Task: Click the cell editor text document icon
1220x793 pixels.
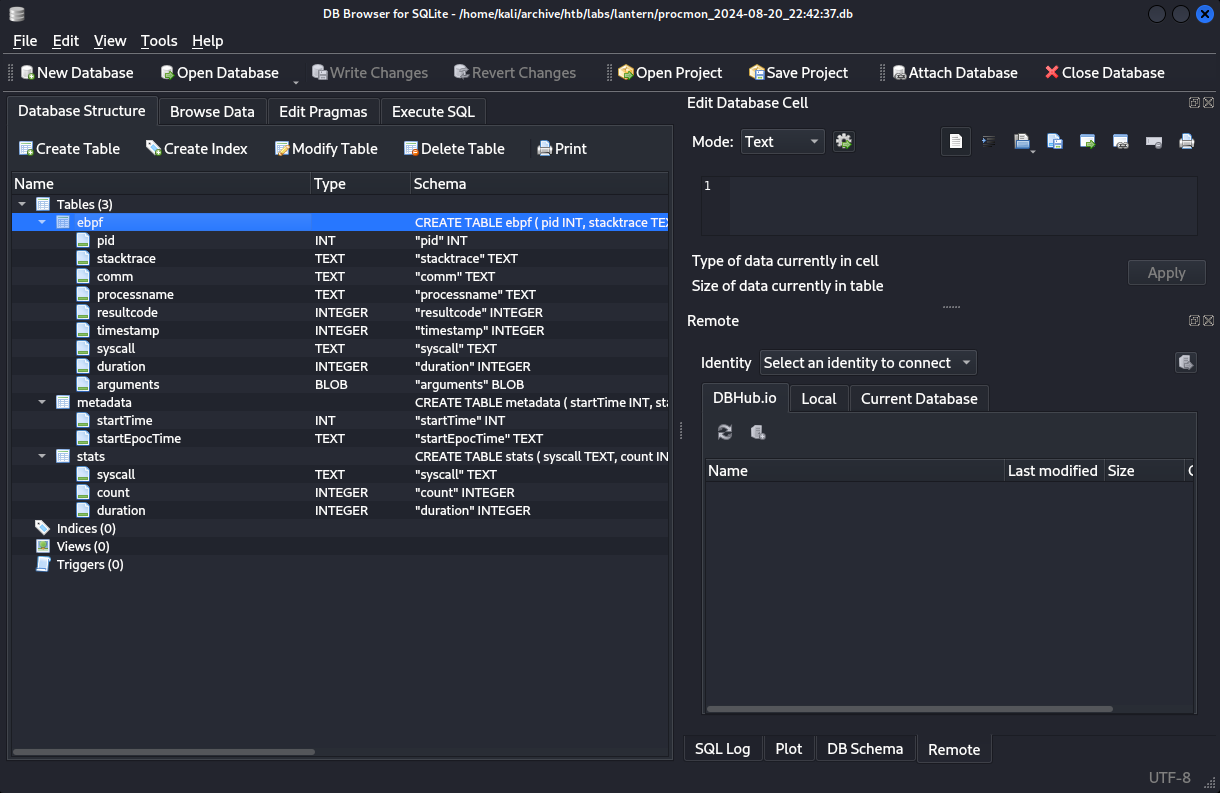Action: coord(956,142)
